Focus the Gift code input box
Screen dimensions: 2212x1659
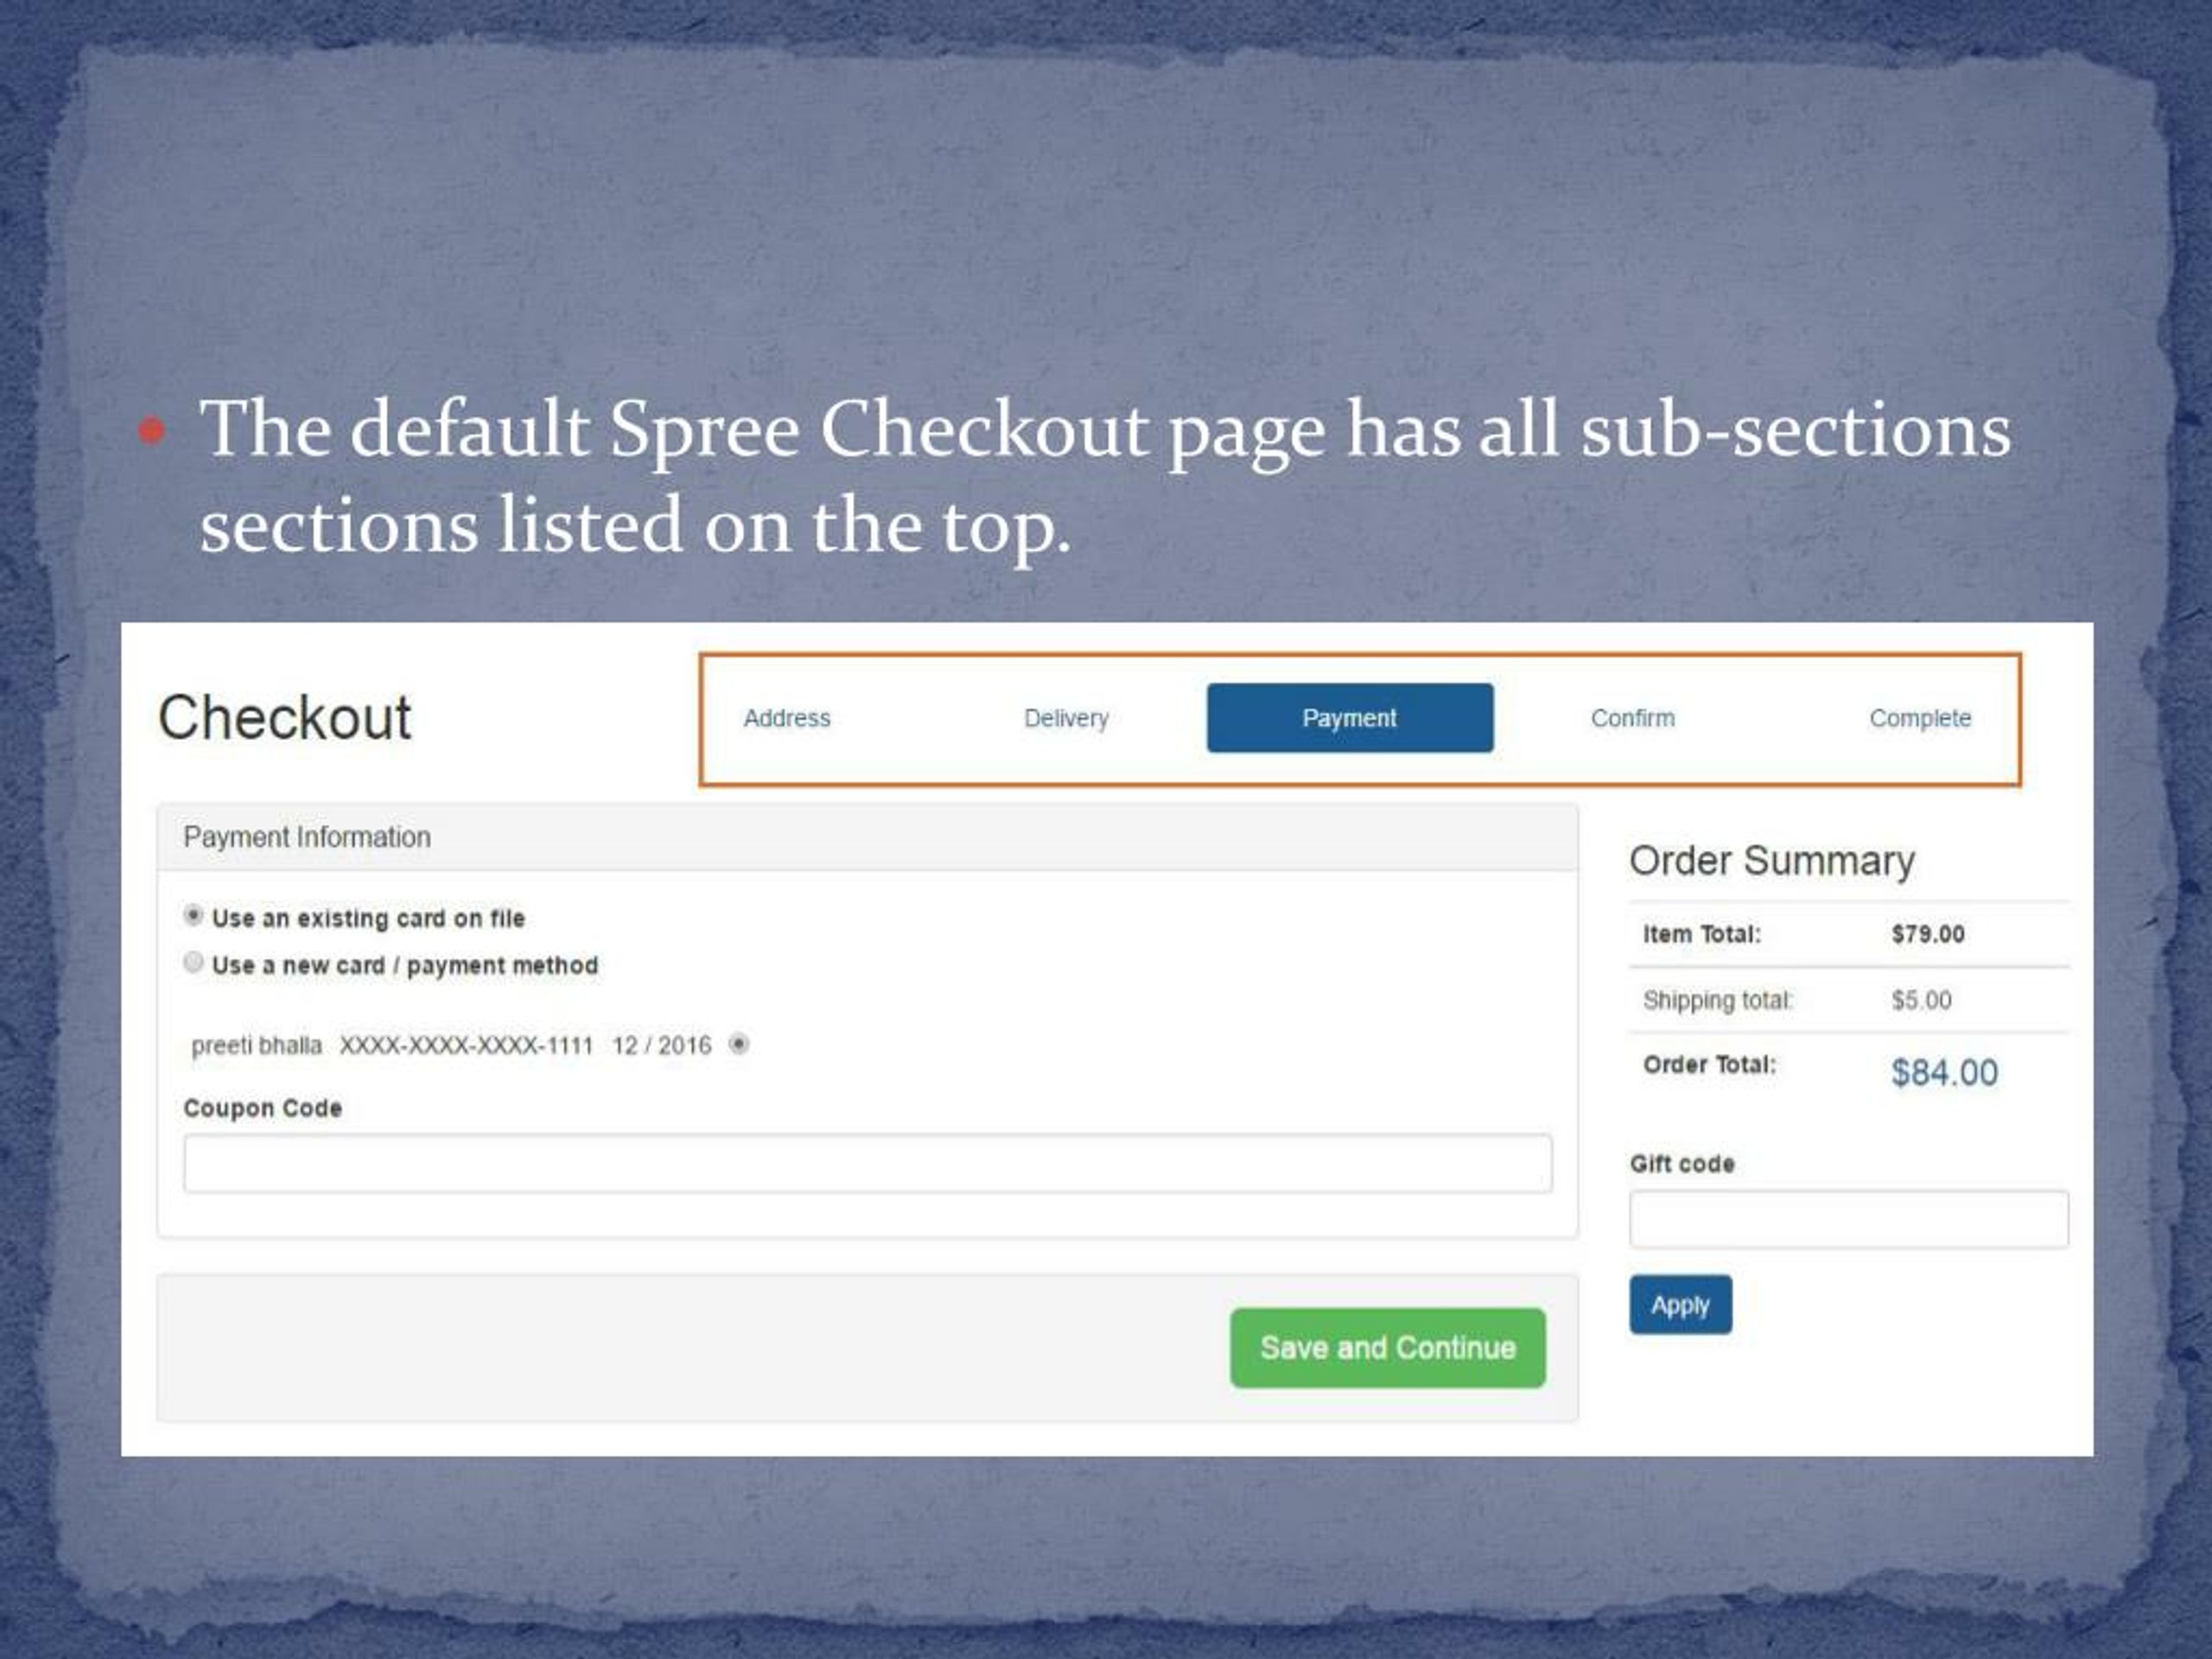pos(1849,1219)
